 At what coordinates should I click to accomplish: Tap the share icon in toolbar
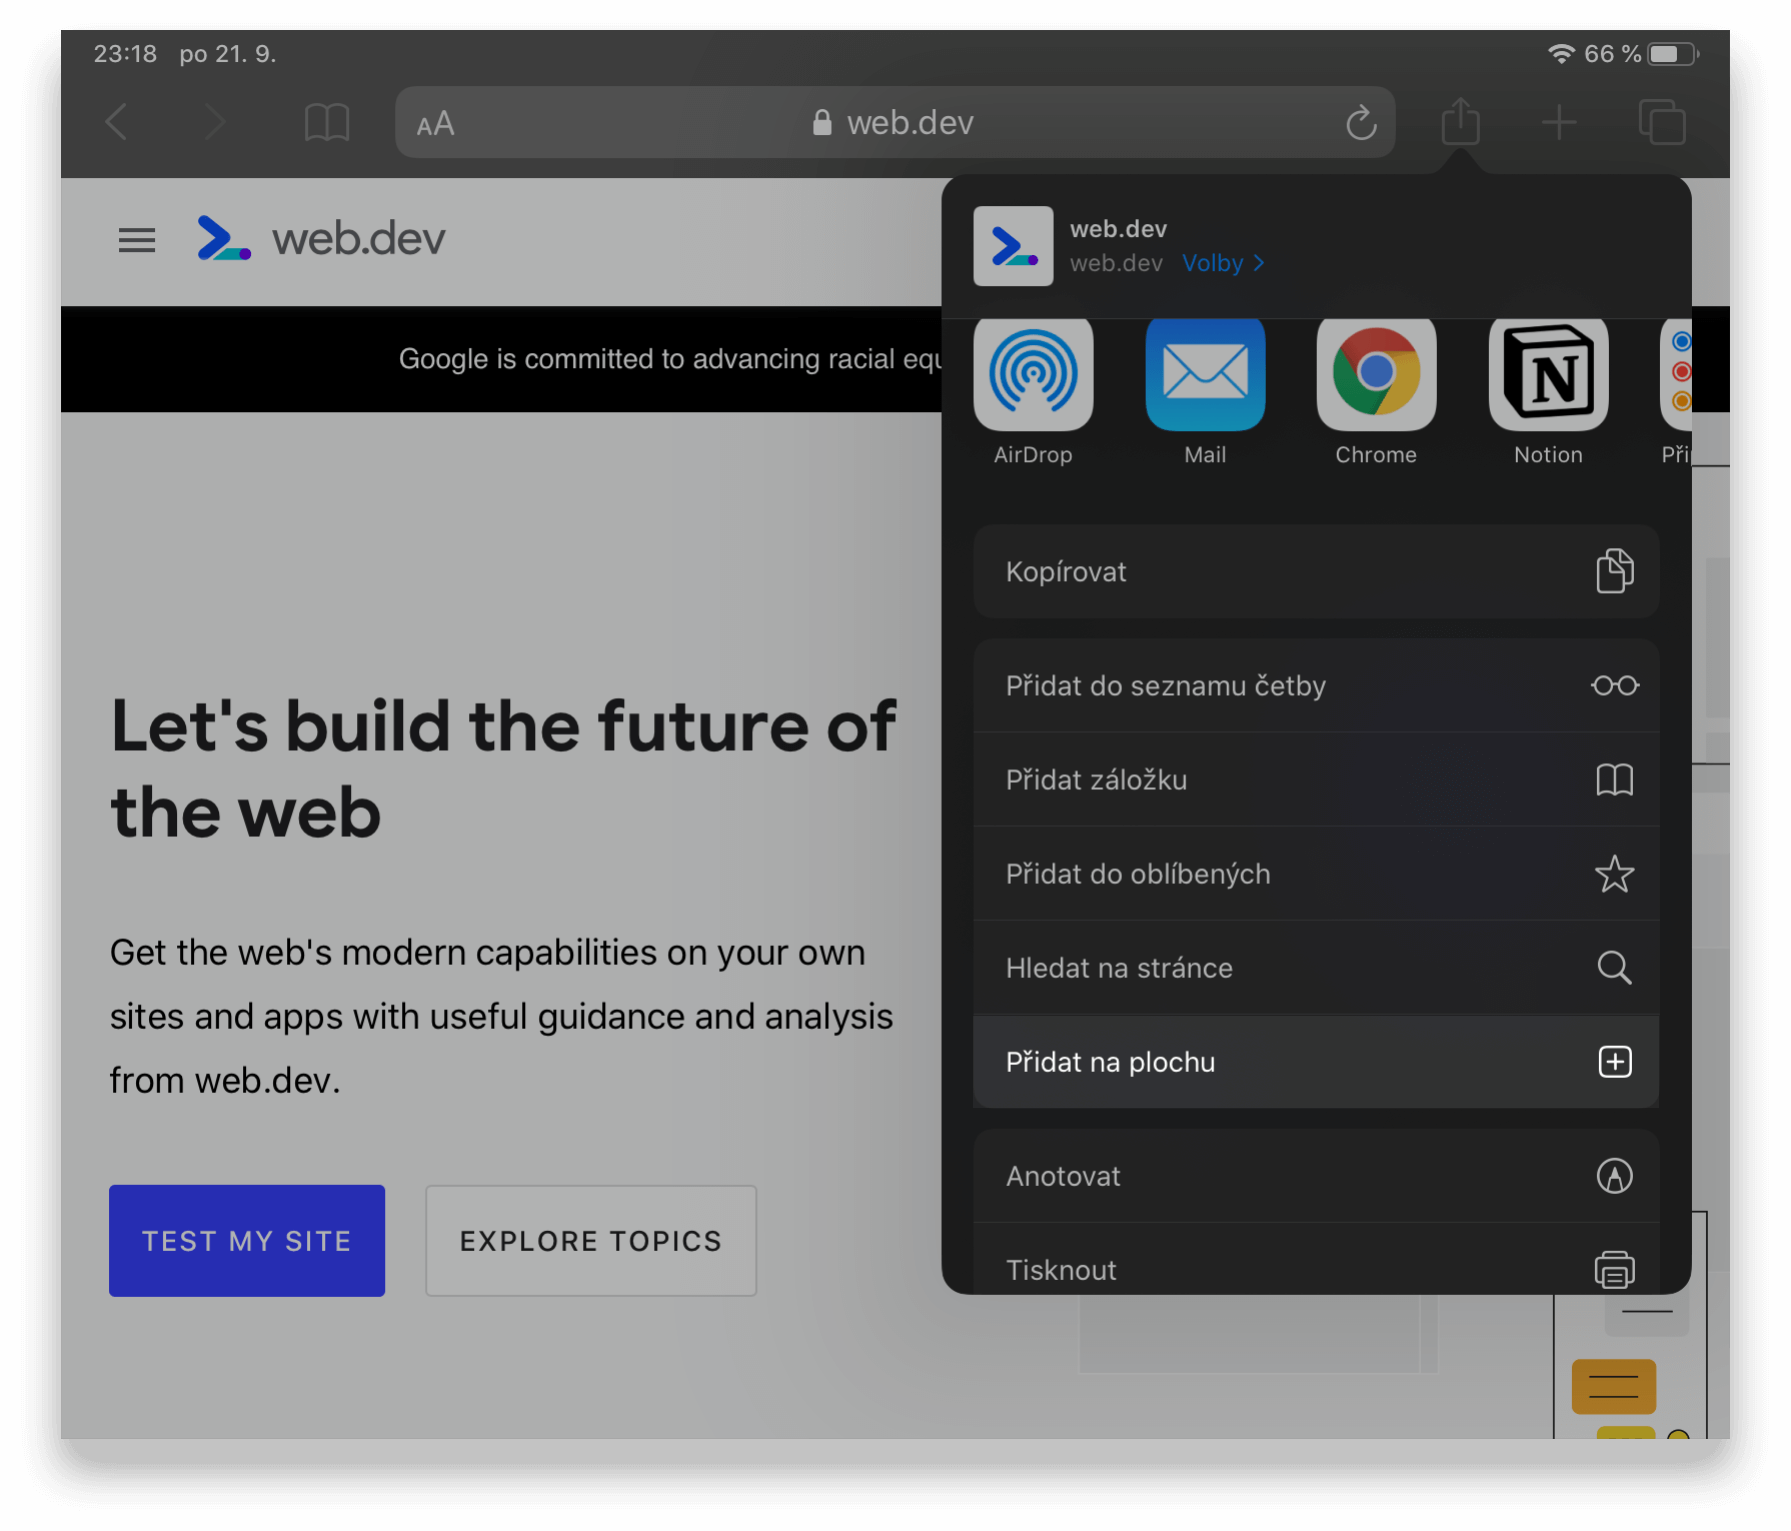1461,121
